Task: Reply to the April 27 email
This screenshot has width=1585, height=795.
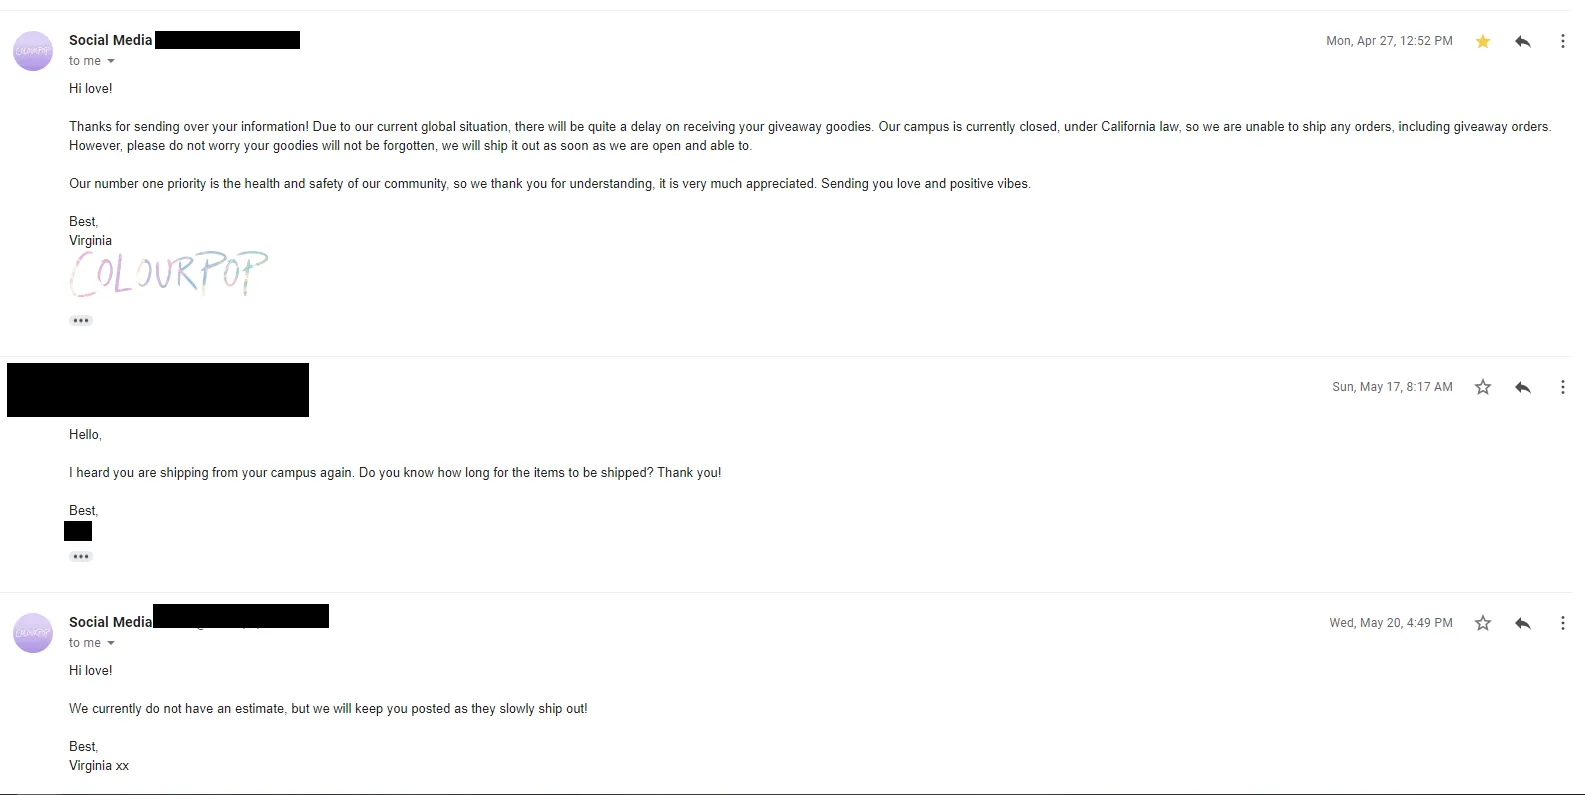Action: coord(1523,41)
